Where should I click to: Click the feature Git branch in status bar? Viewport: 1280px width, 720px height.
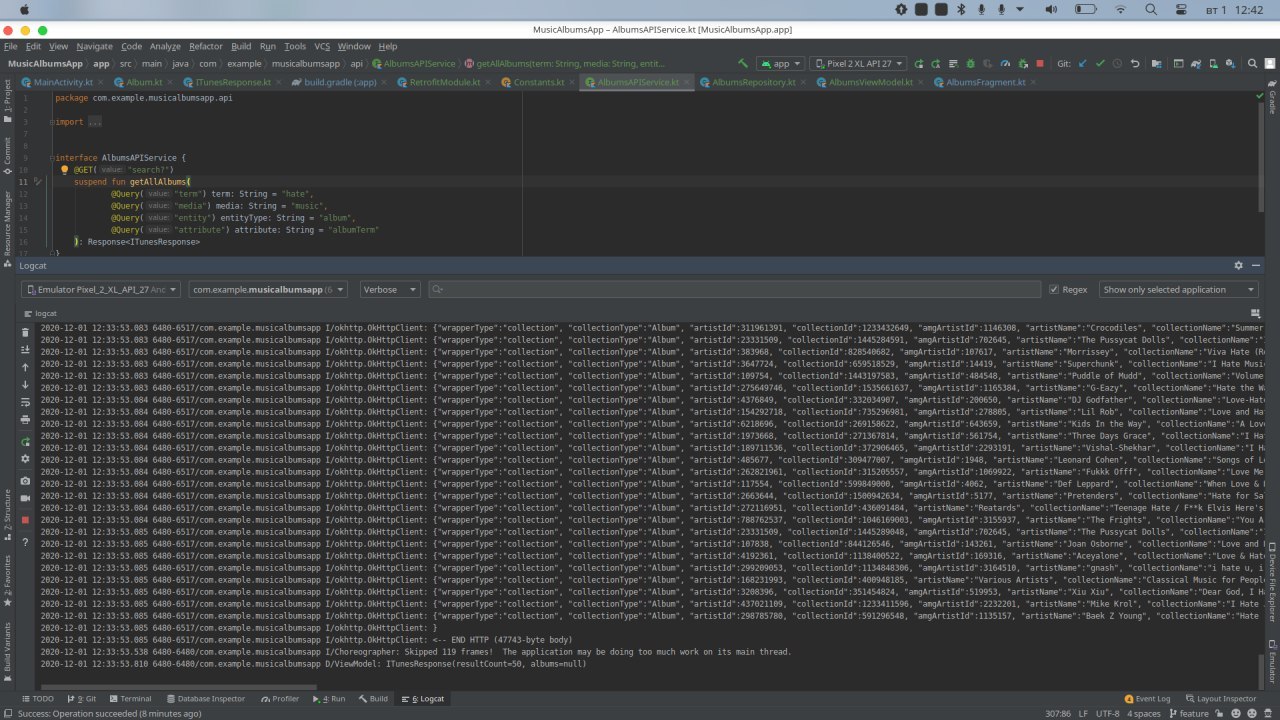pos(1188,714)
